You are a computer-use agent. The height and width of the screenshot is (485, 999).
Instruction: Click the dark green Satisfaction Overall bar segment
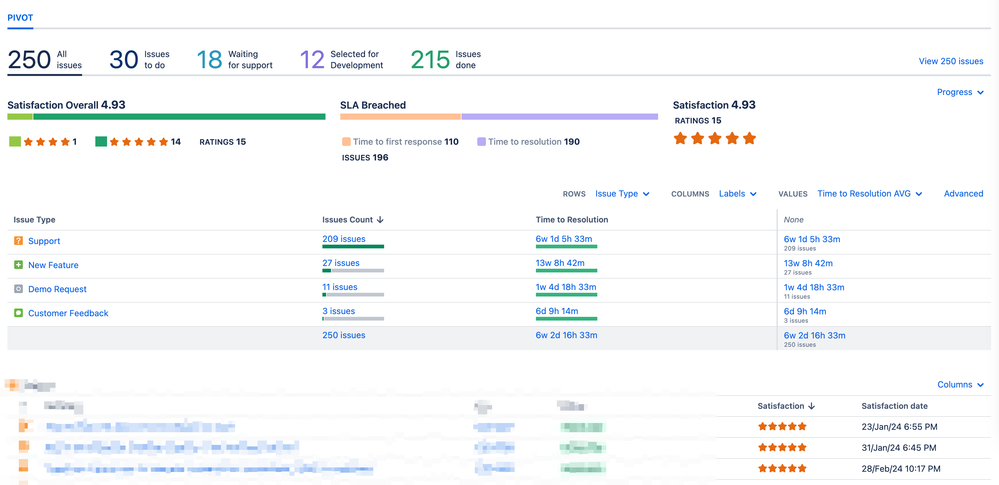pyautogui.click(x=179, y=117)
